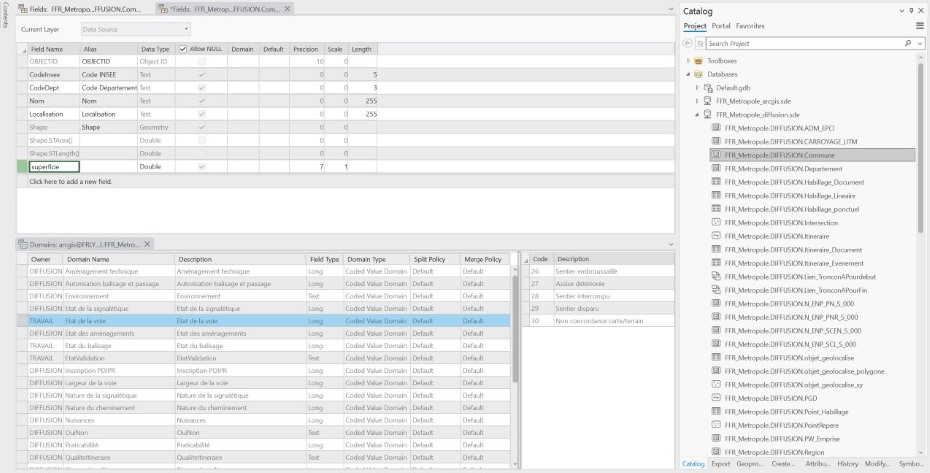Click the Commune polygon feature class icon
930x473 pixels.
point(716,155)
